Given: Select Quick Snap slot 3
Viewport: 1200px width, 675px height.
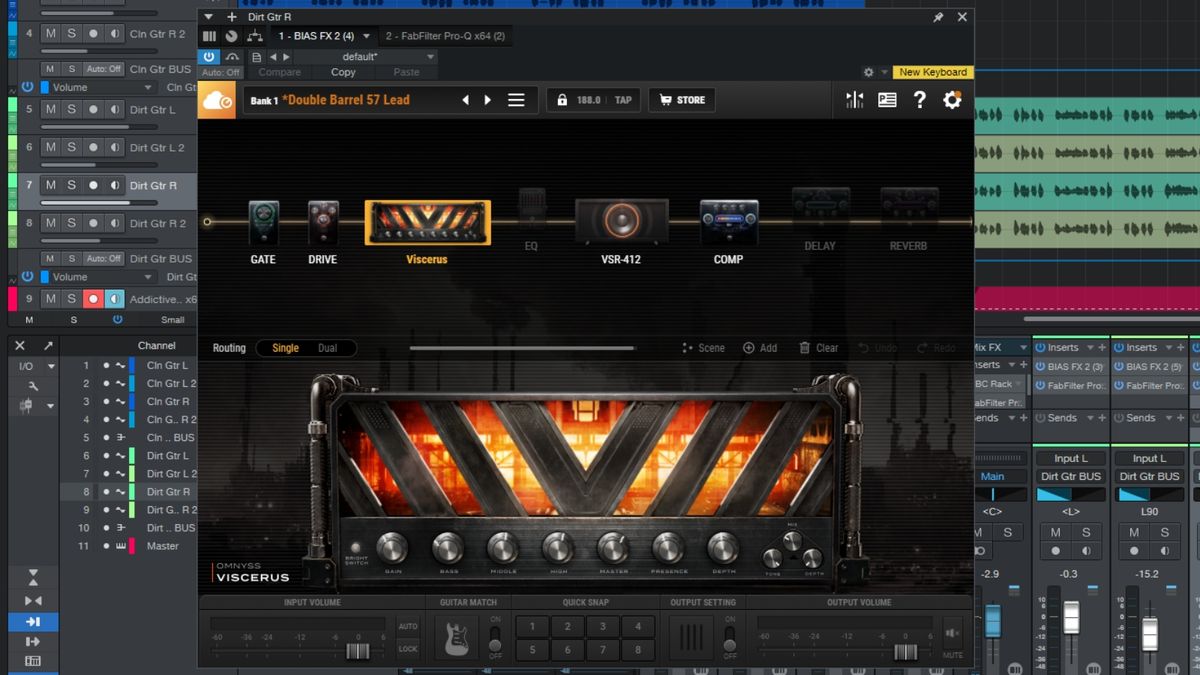Looking at the screenshot, I should (x=603, y=627).
